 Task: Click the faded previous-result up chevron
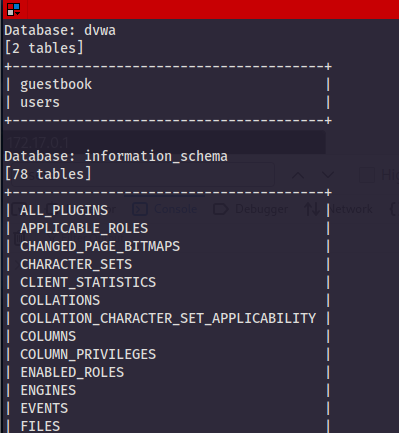coord(298,175)
